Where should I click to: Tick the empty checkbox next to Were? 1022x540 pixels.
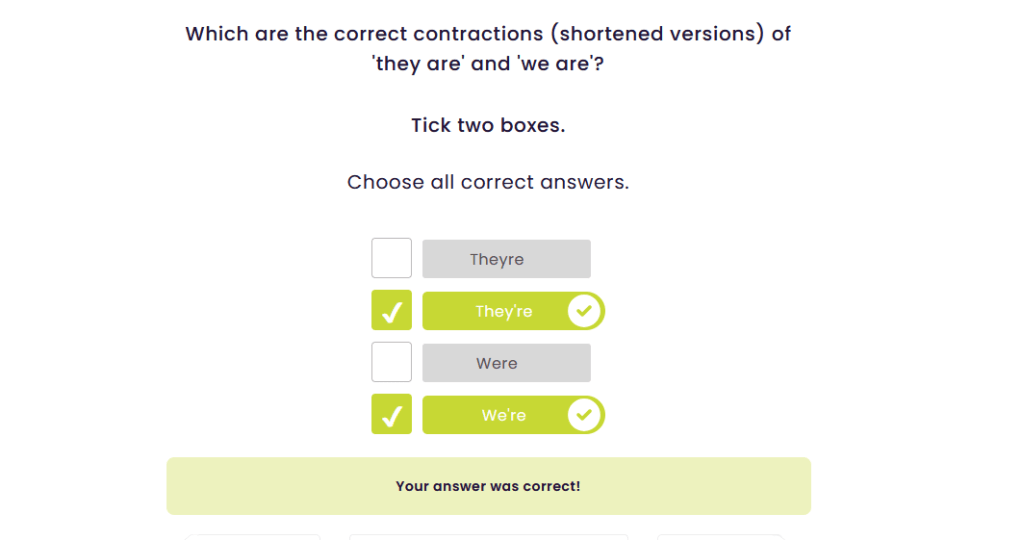click(x=391, y=362)
